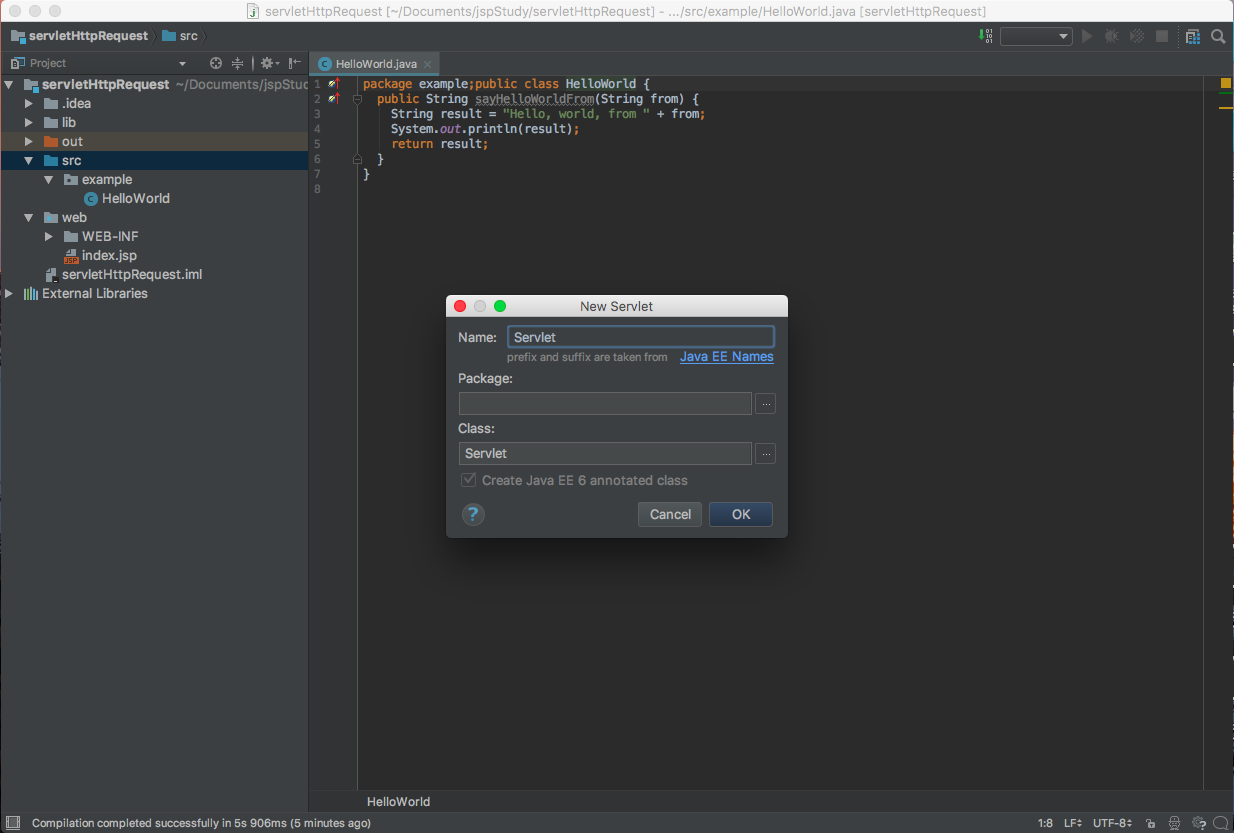Expand External Libraries node
This screenshot has height=833, width=1234.
coord(10,294)
